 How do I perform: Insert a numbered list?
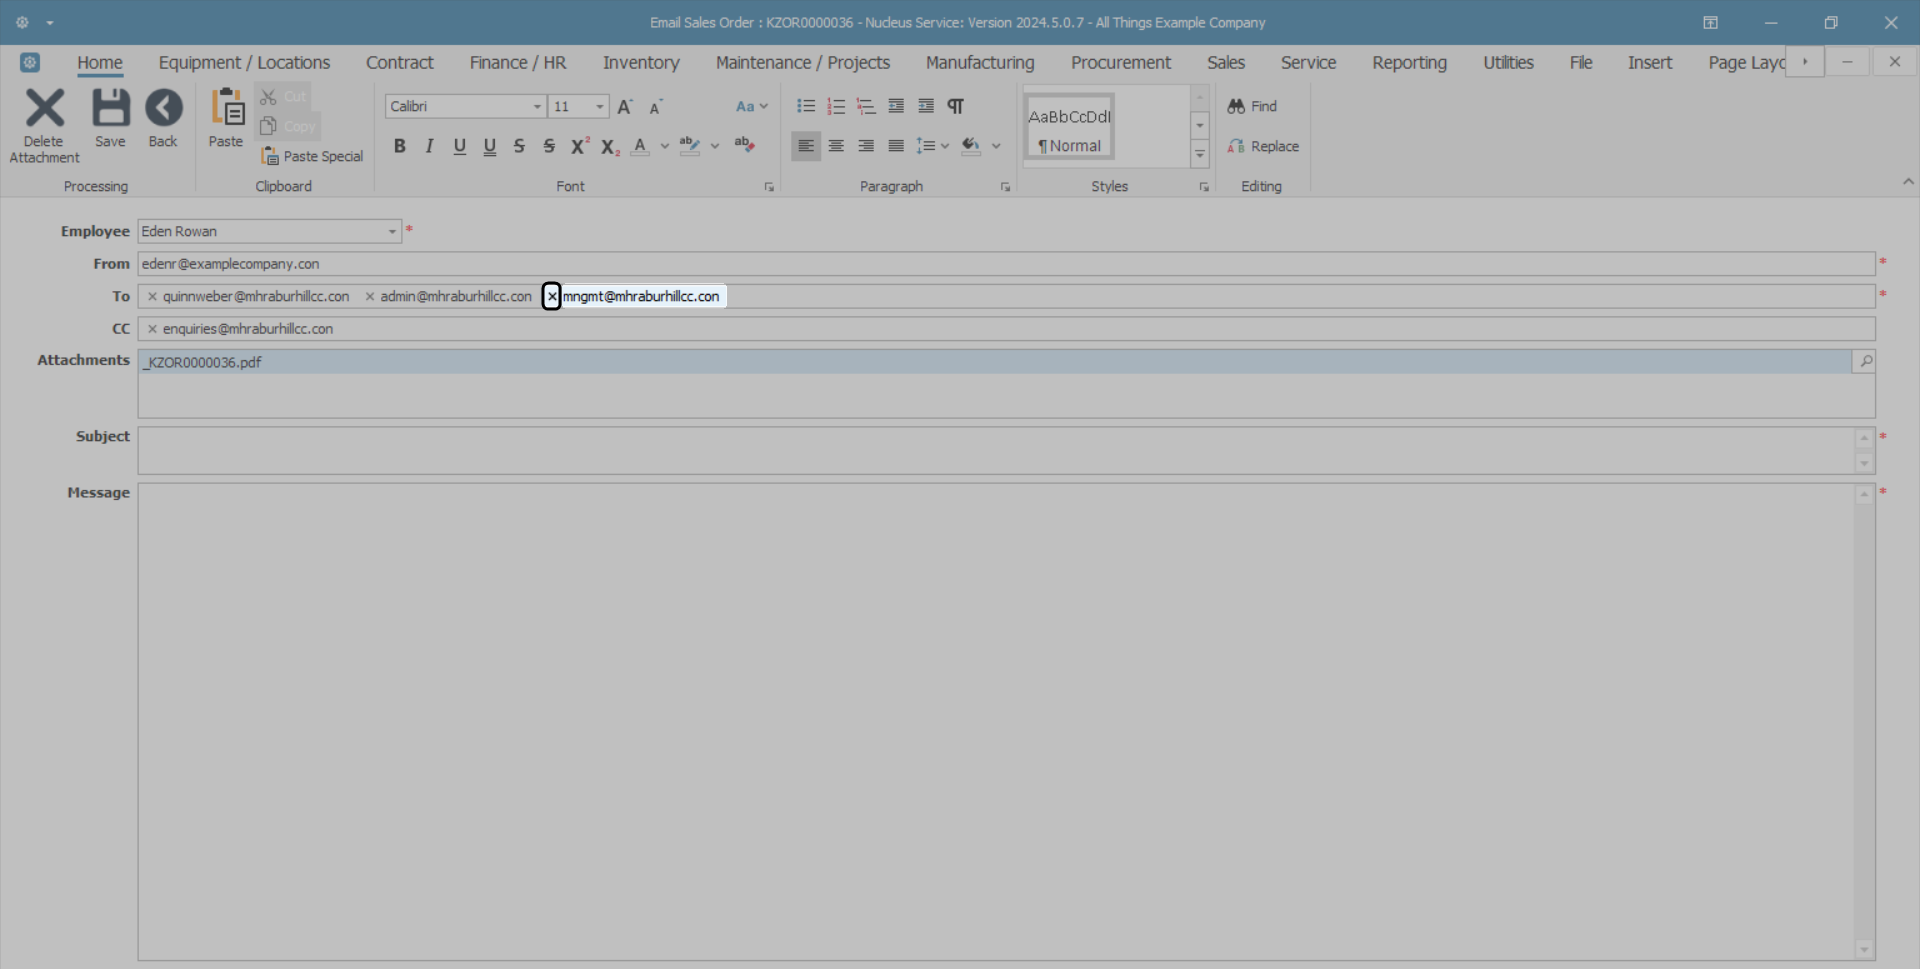[x=836, y=106]
